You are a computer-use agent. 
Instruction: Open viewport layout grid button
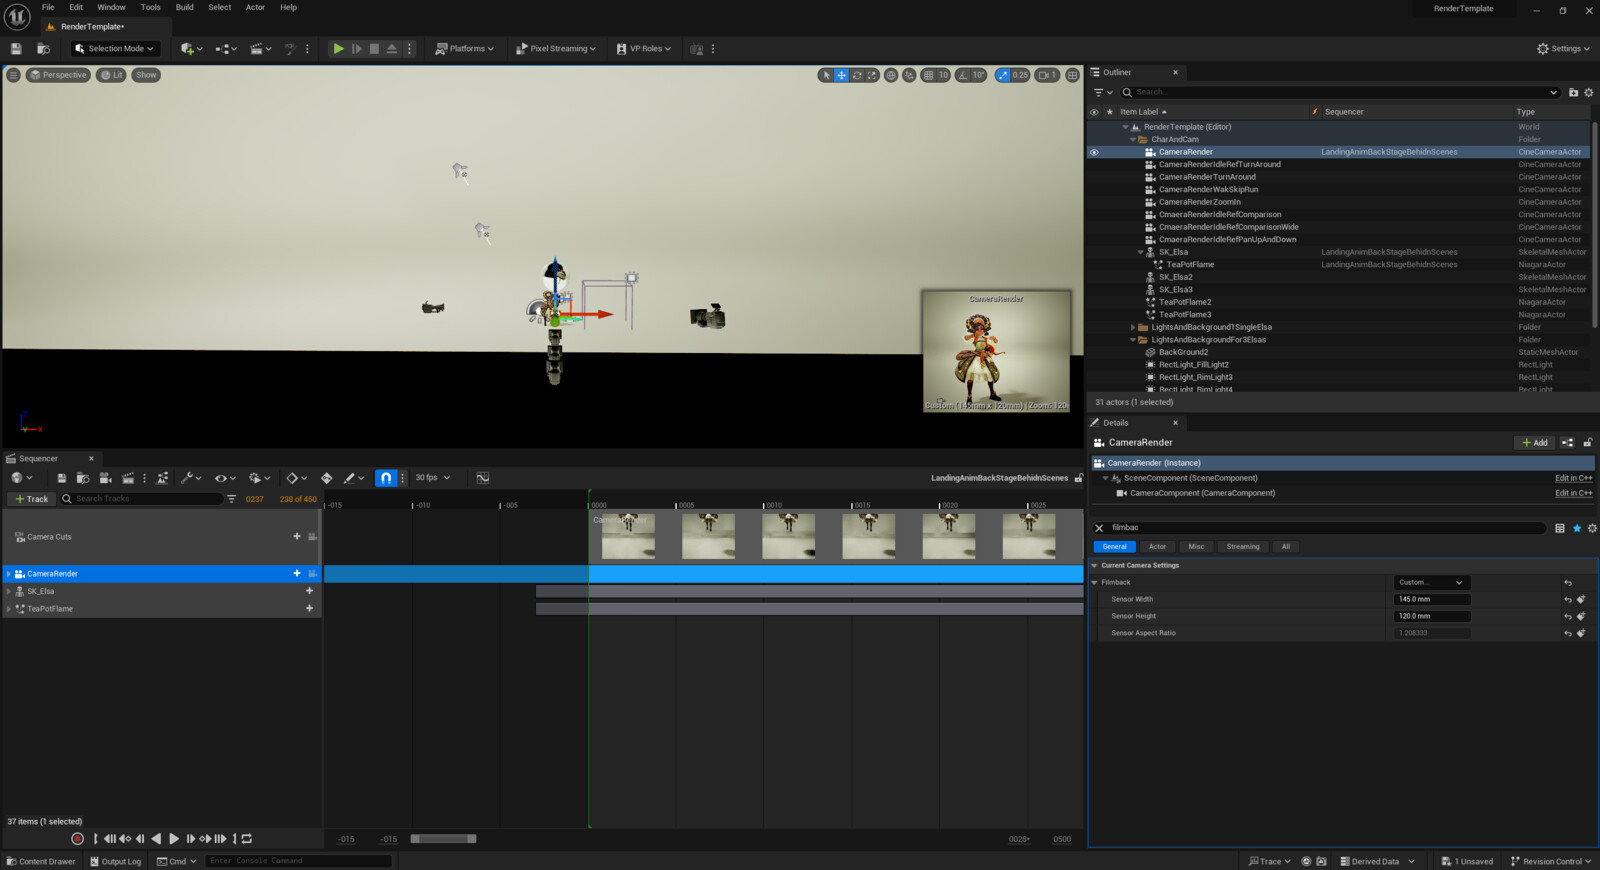click(1072, 75)
